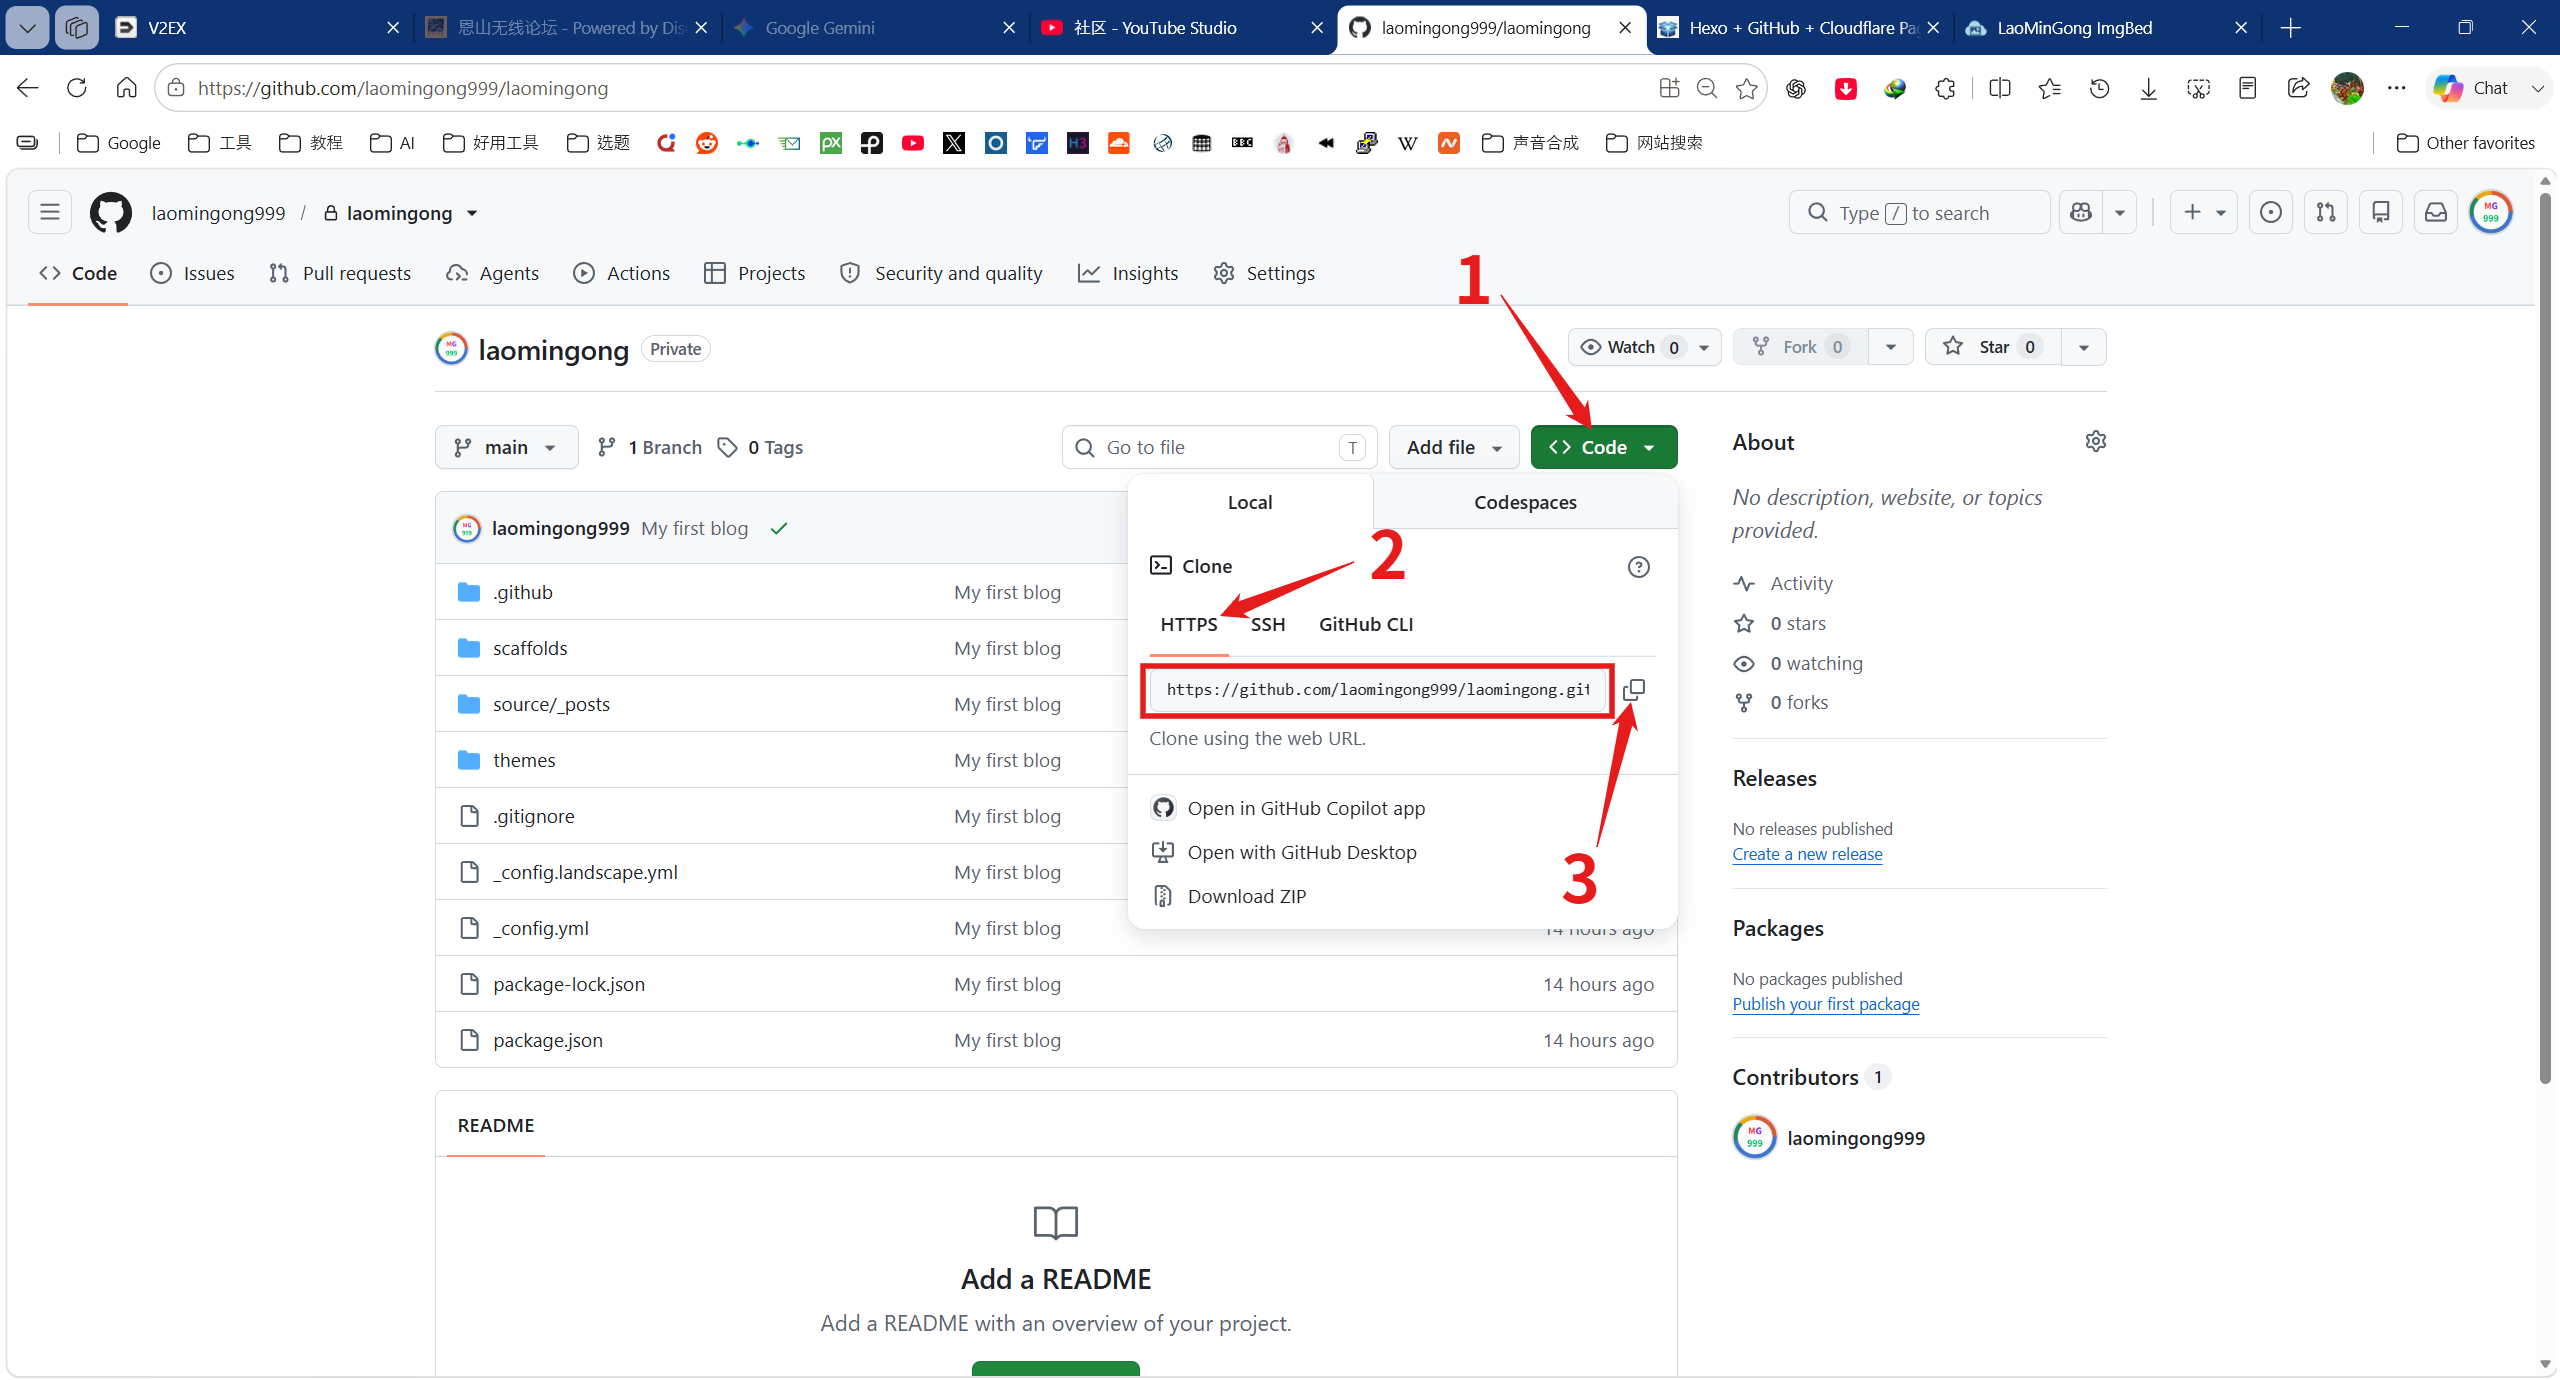Screen dimensions: 2560x1380
Task: Open the X bookmark in favorites bar
Action: click(954, 143)
